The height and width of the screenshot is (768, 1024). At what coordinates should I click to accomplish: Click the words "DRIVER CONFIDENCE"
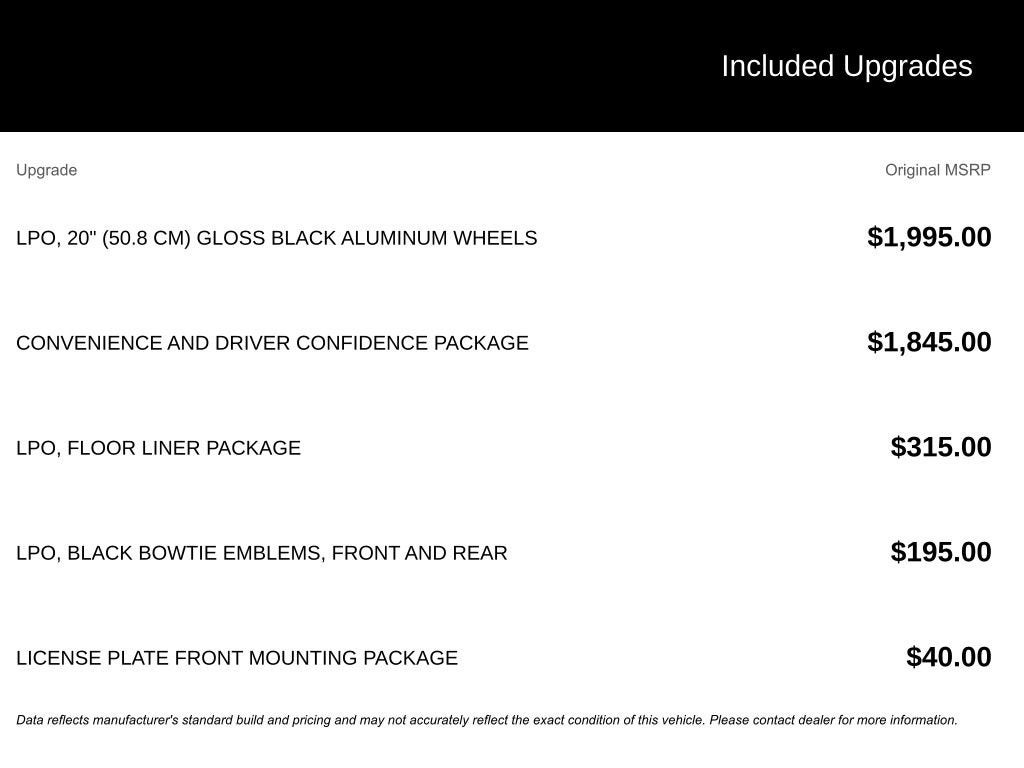(321, 343)
